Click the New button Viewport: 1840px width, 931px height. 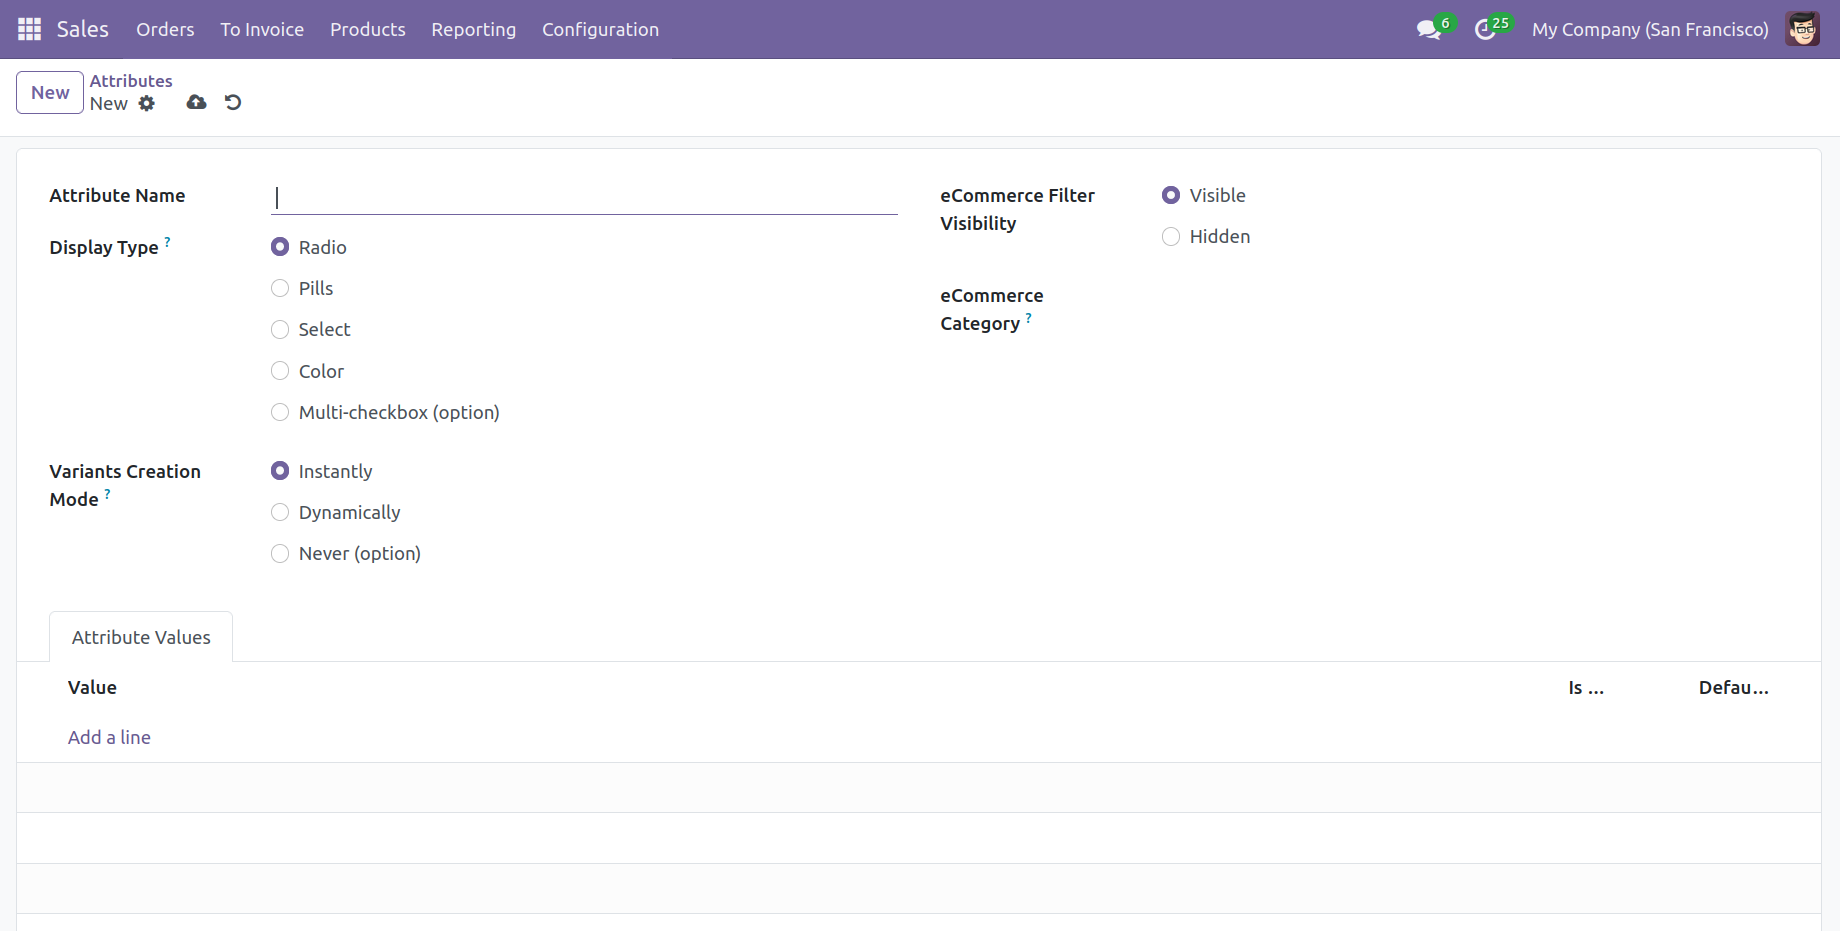pyautogui.click(x=50, y=93)
